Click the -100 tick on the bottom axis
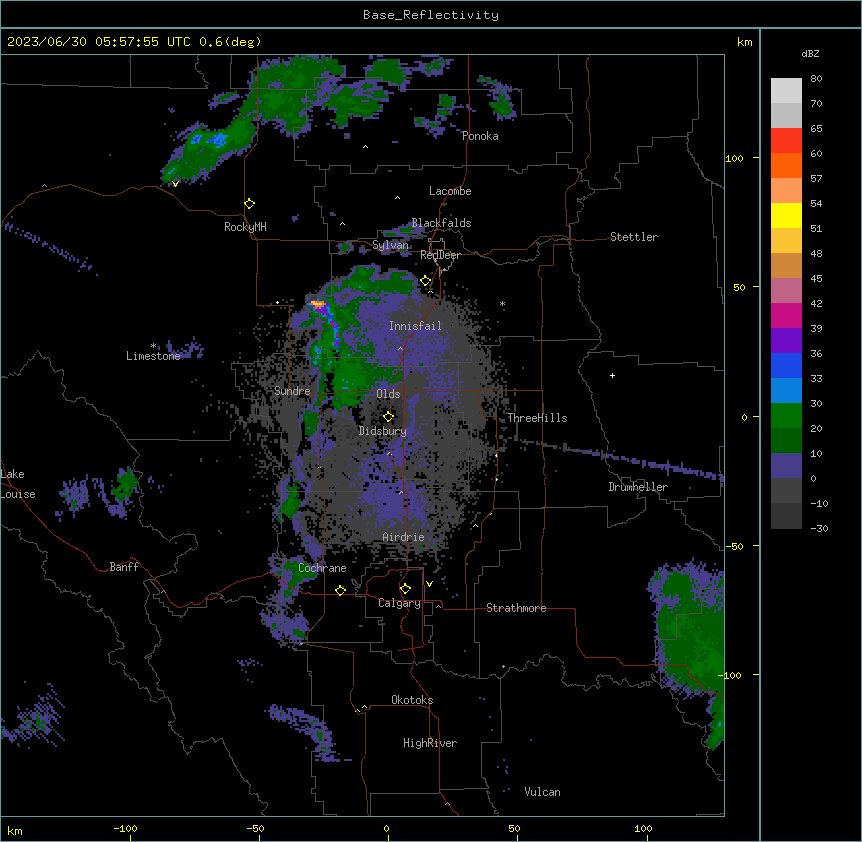Image resolution: width=862 pixels, height=842 pixels. (126, 828)
